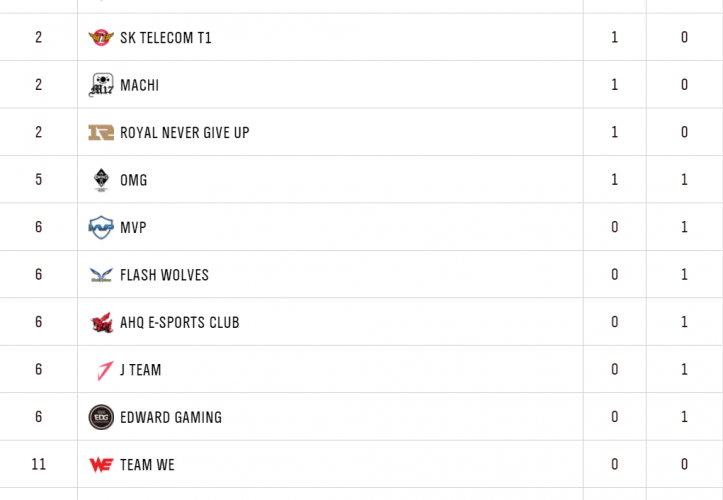Select the ROYAL NEVER GIVE UP name
This screenshot has width=723, height=500.
184,133
